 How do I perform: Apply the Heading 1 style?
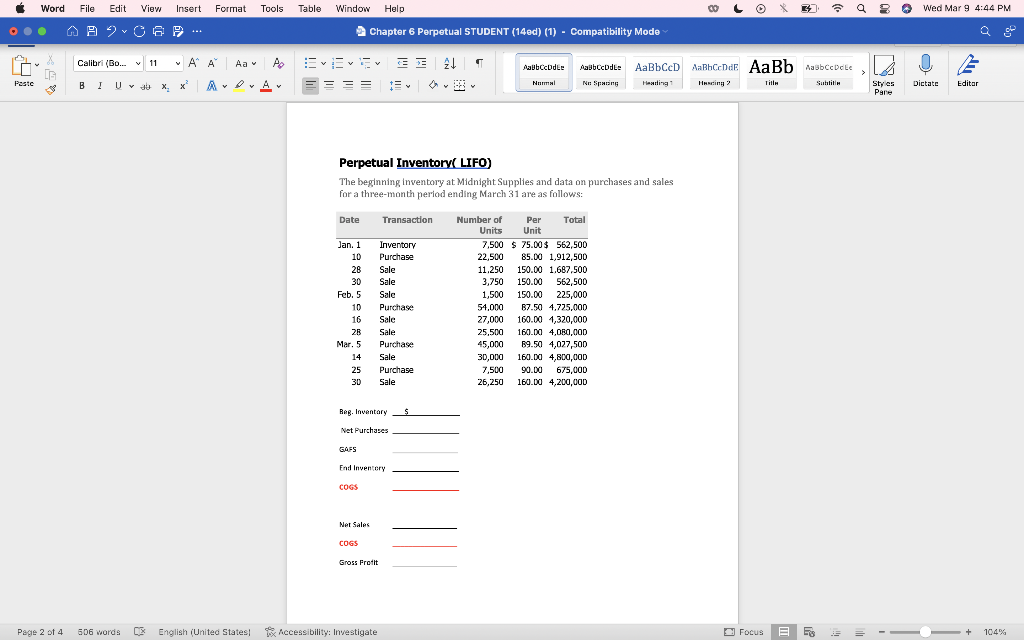pyautogui.click(x=657, y=72)
